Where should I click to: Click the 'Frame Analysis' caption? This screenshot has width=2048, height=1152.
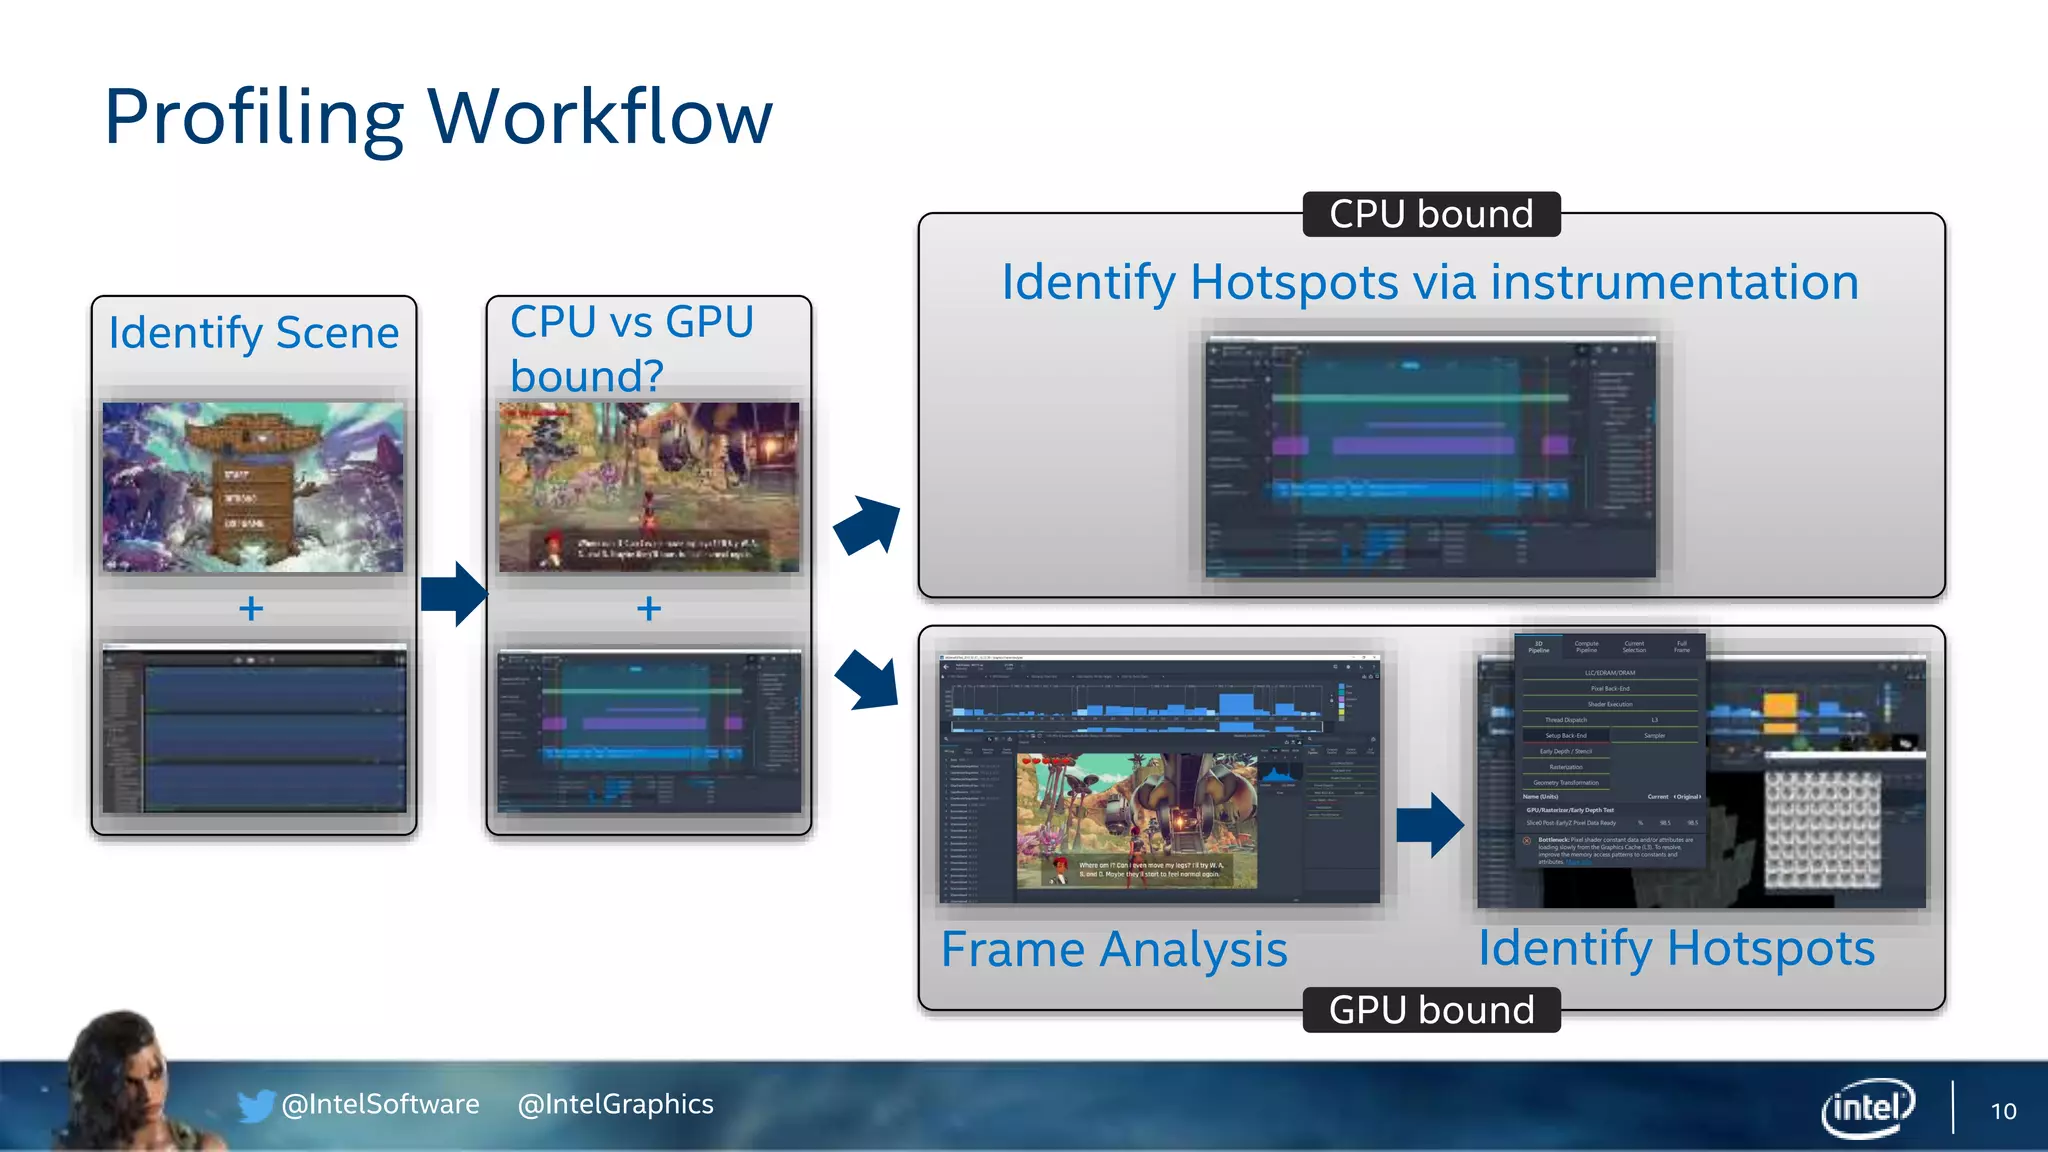pos(1114,950)
